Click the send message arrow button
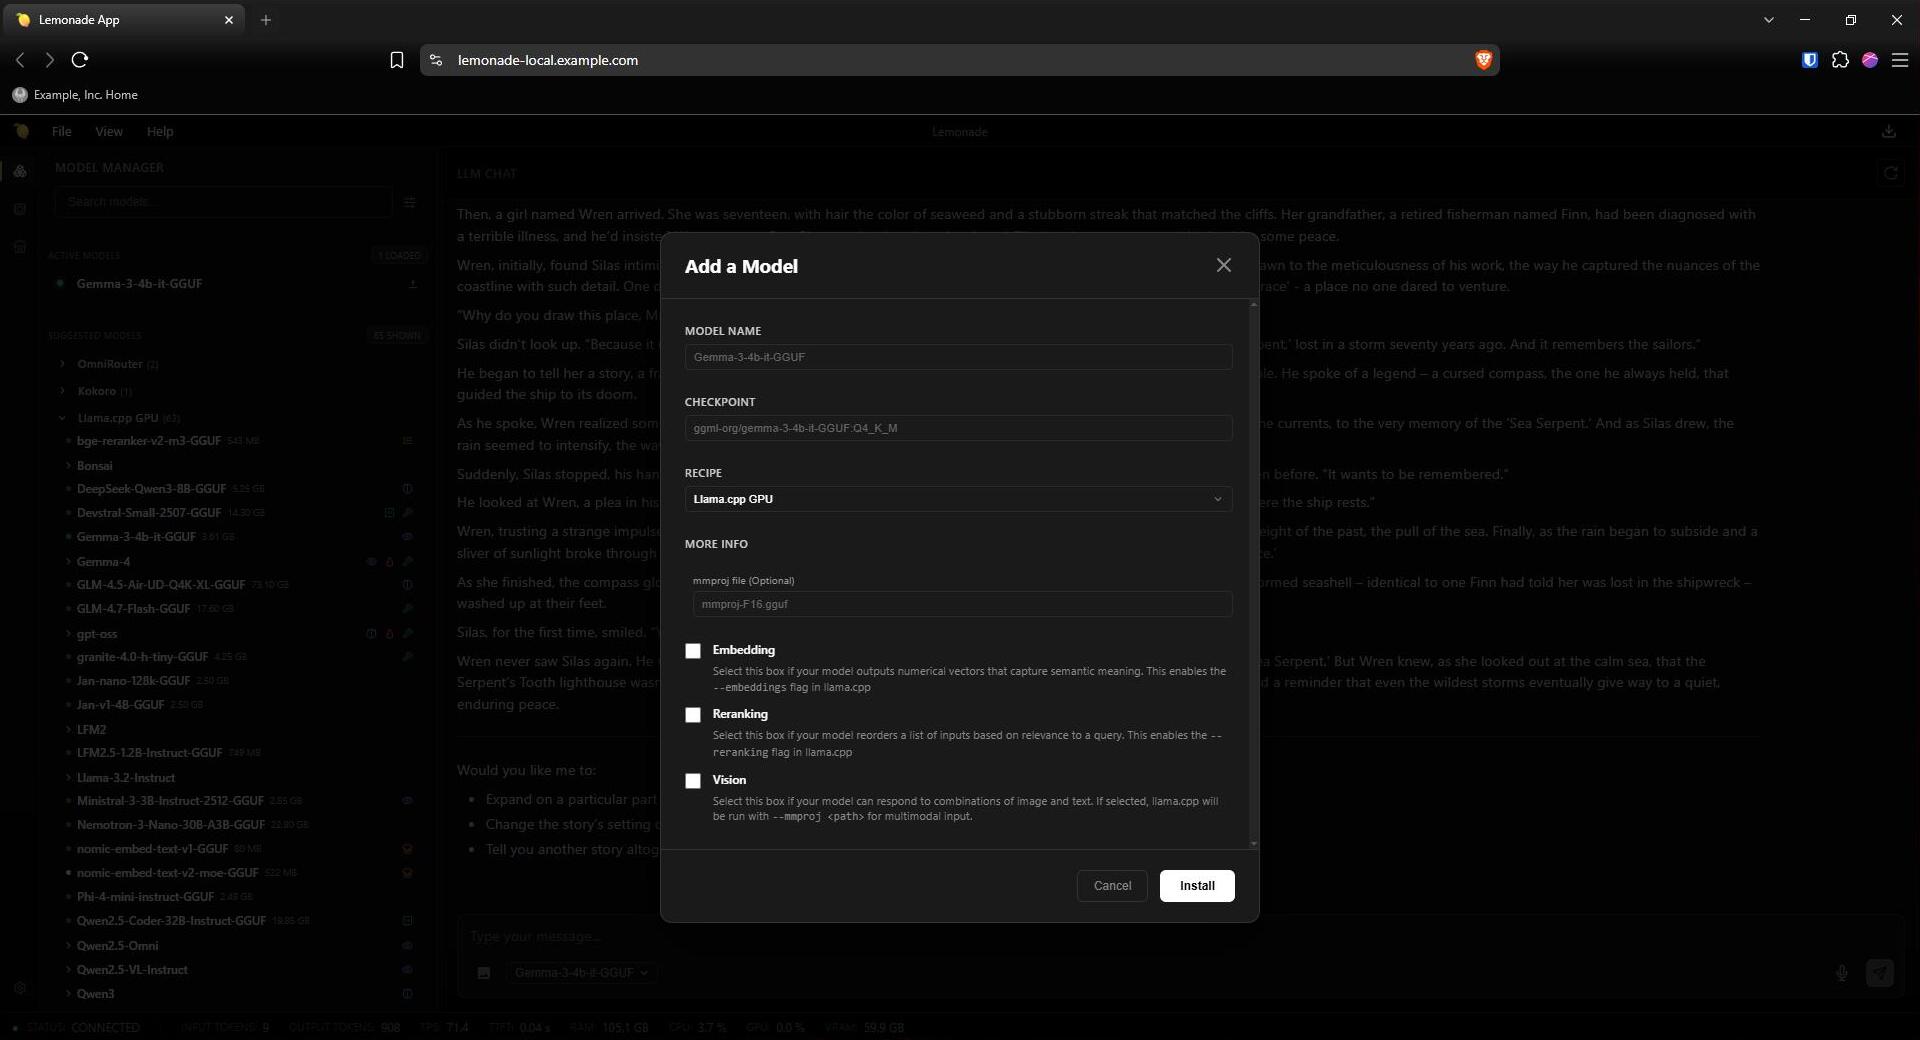1920x1040 pixels. [x=1880, y=973]
